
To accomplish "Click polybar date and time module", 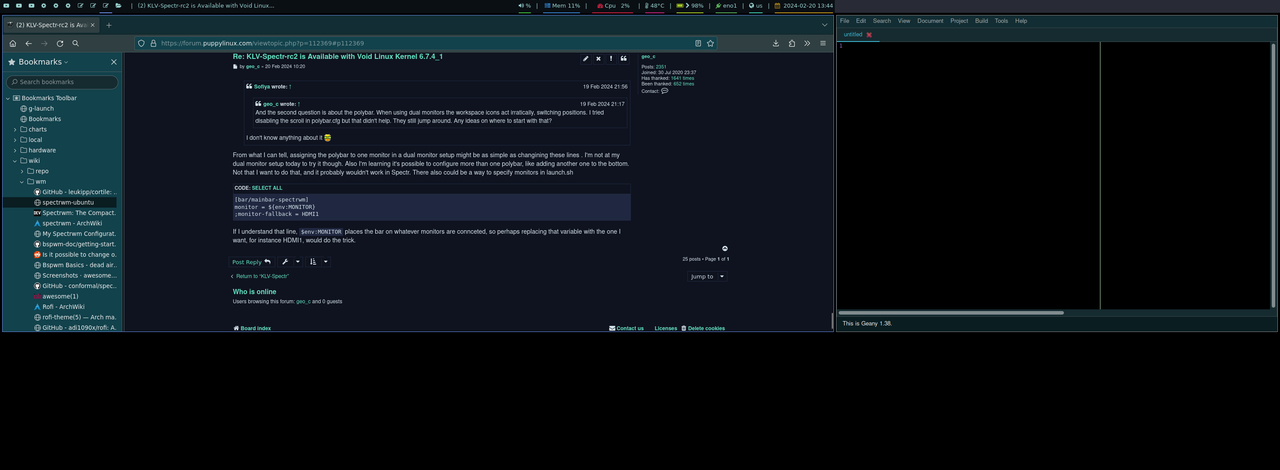I will coord(803,5).
